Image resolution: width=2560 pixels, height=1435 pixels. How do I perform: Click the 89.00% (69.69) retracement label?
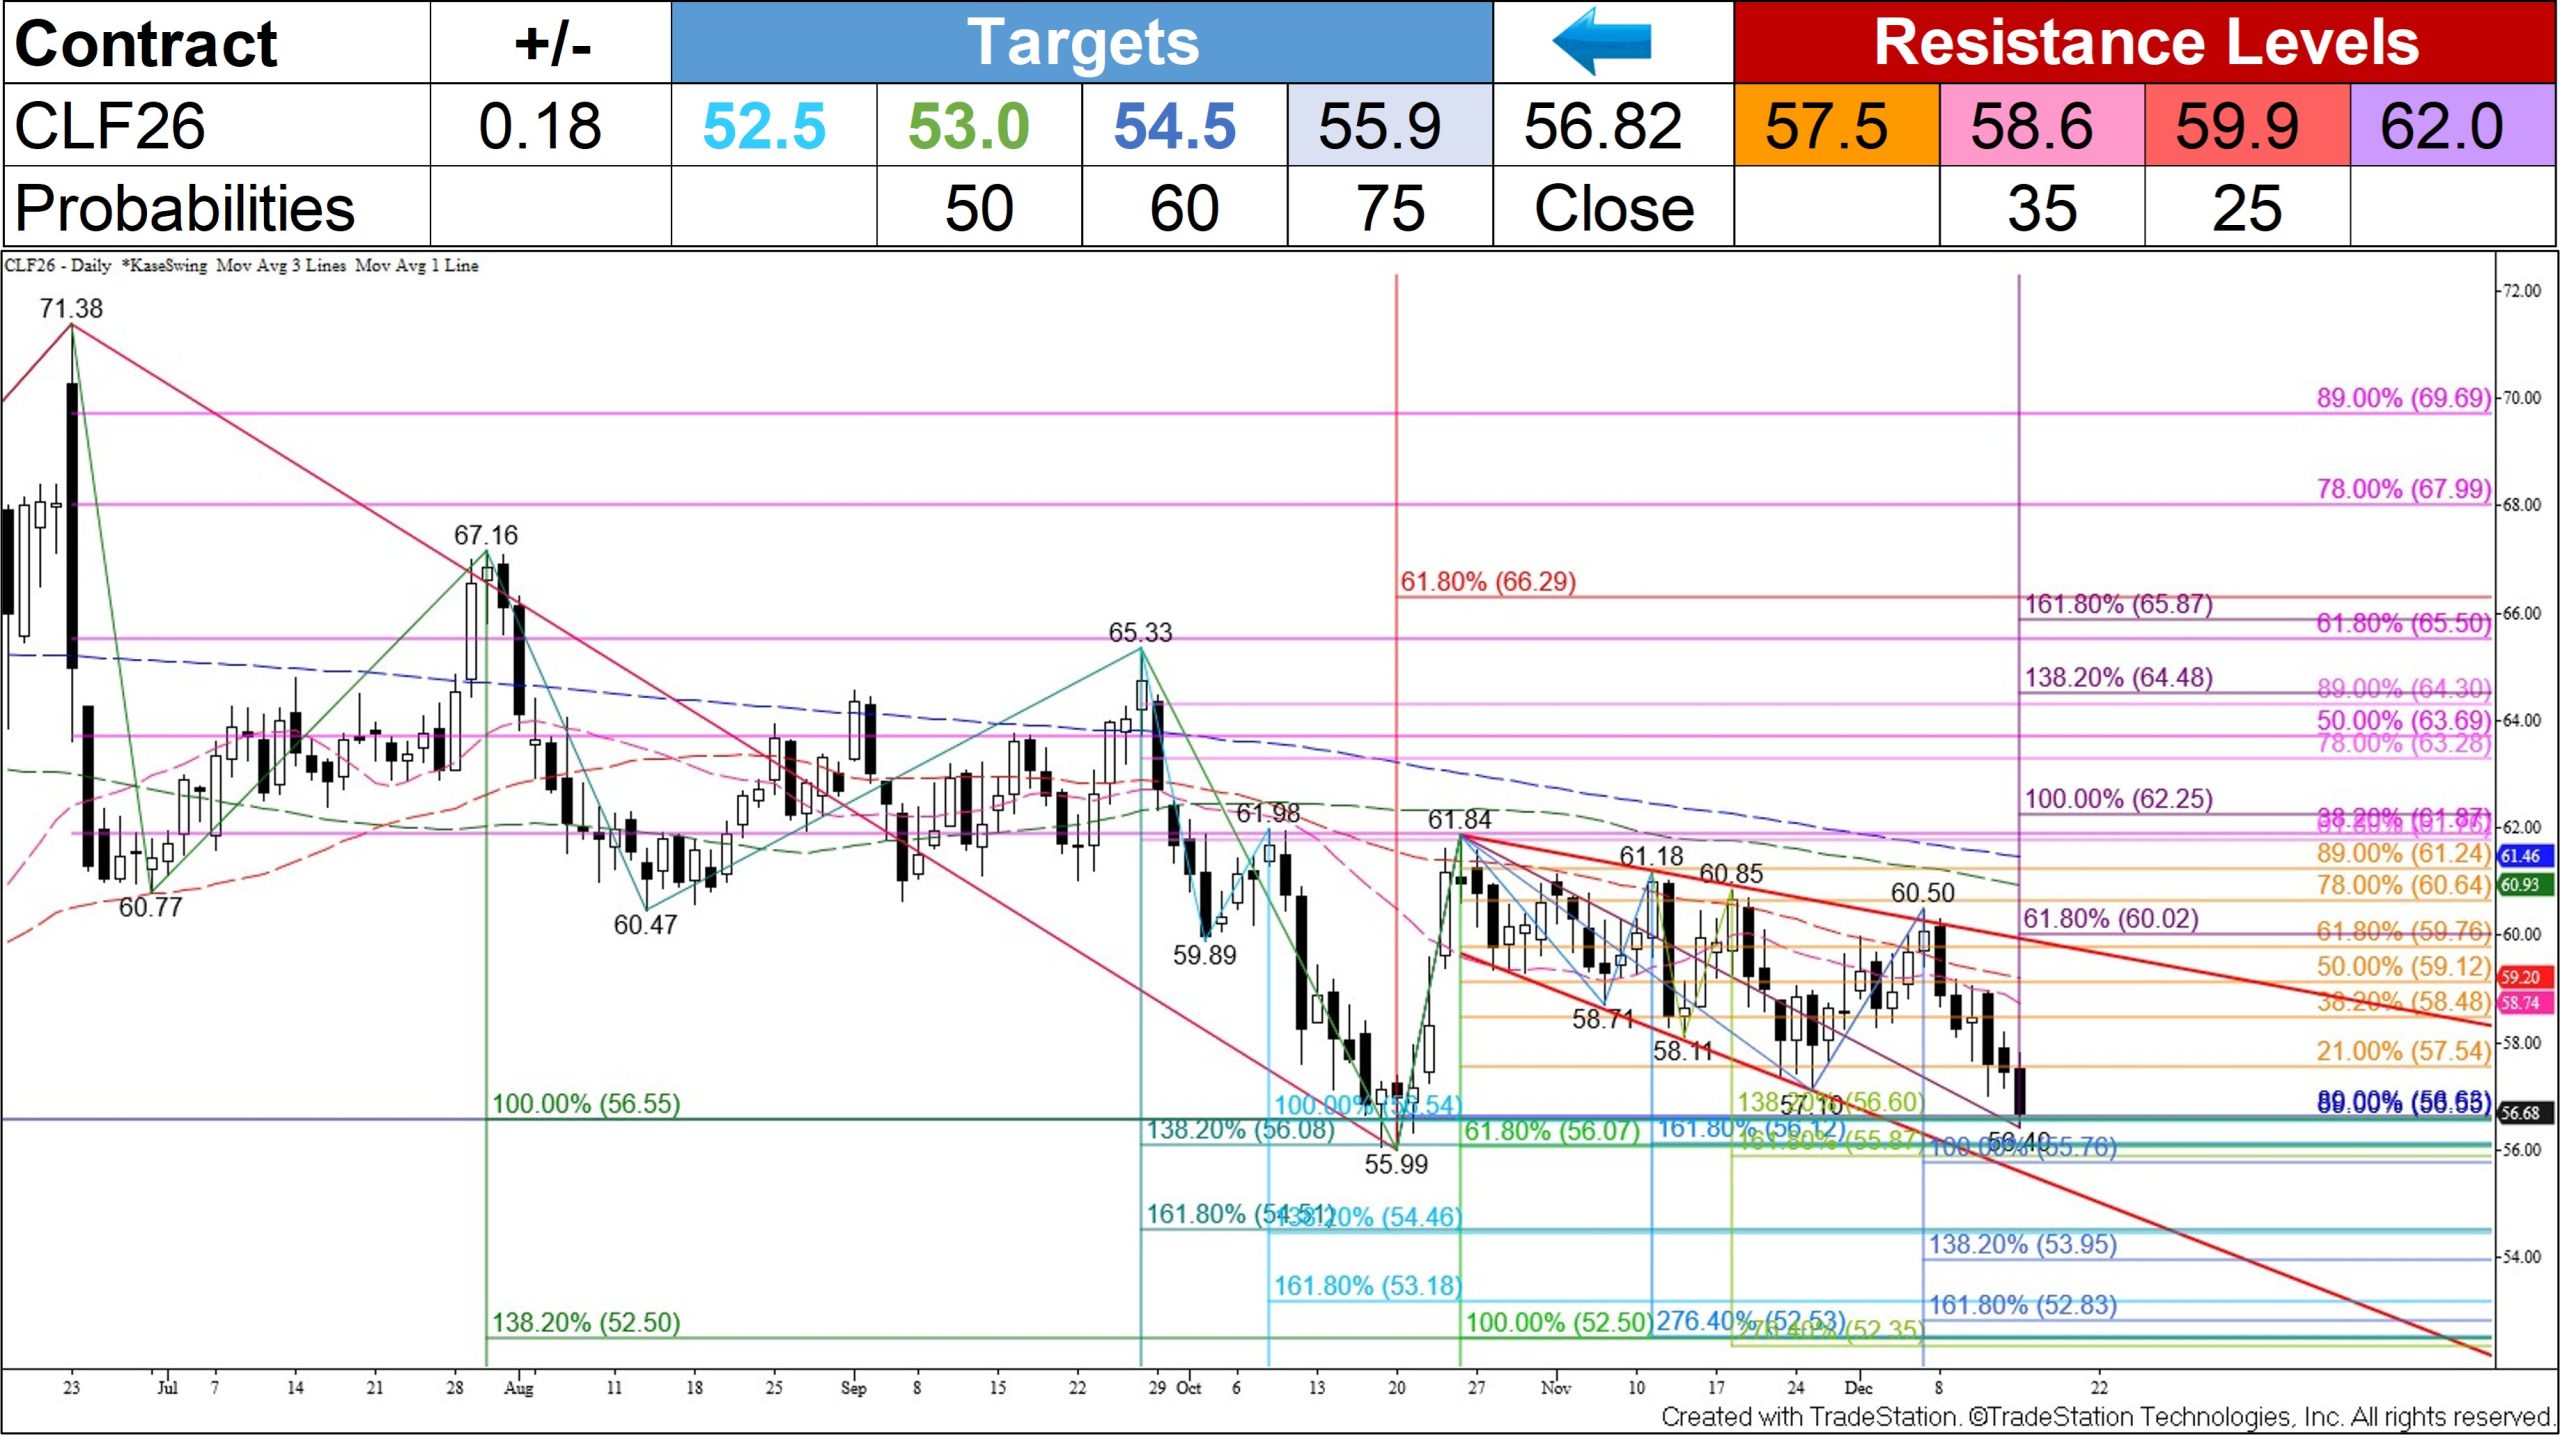click(2402, 398)
